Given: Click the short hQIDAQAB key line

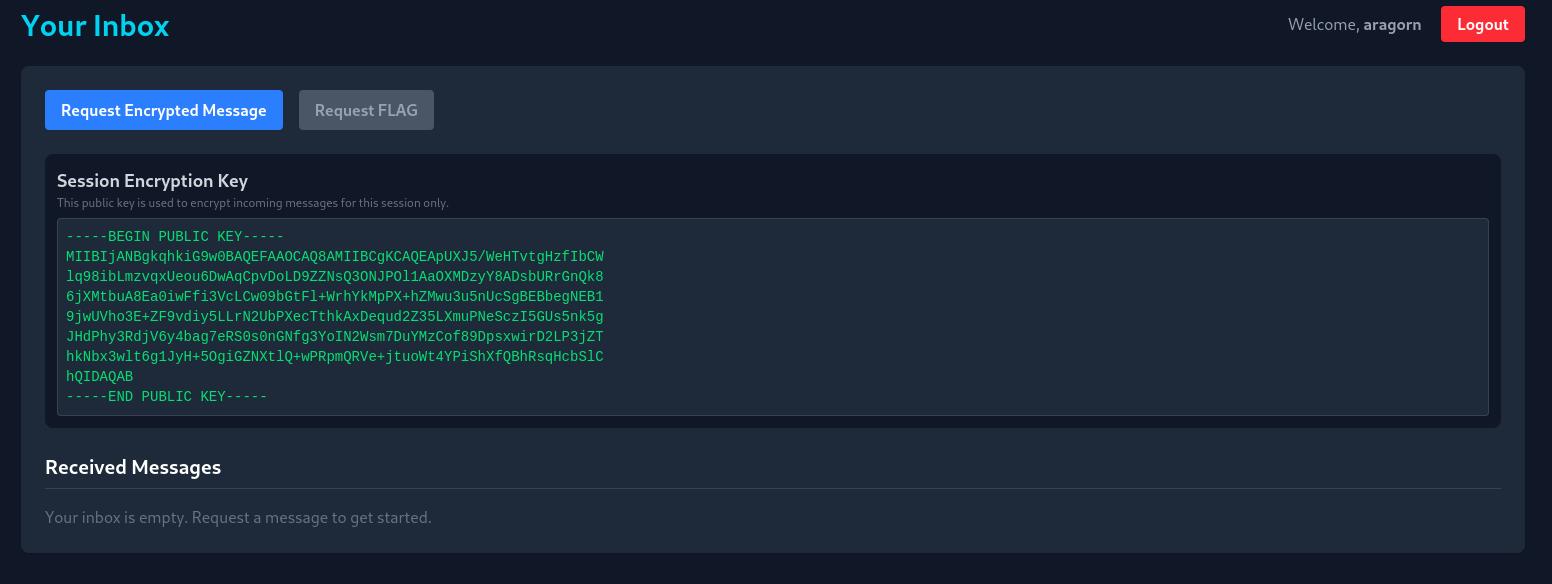Looking at the screenshot, I should pyautogui.click(x=100, y=377).
